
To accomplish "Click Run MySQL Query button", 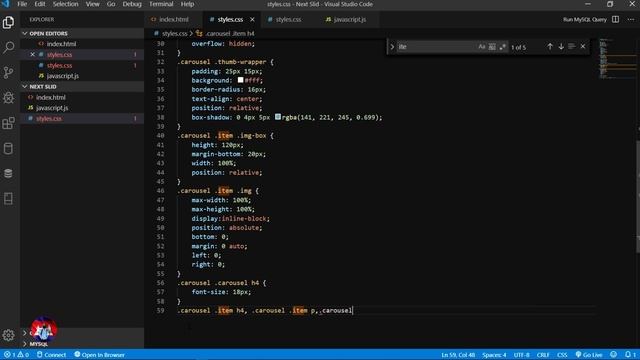I will pyautogui.click(x=585, y=20).
